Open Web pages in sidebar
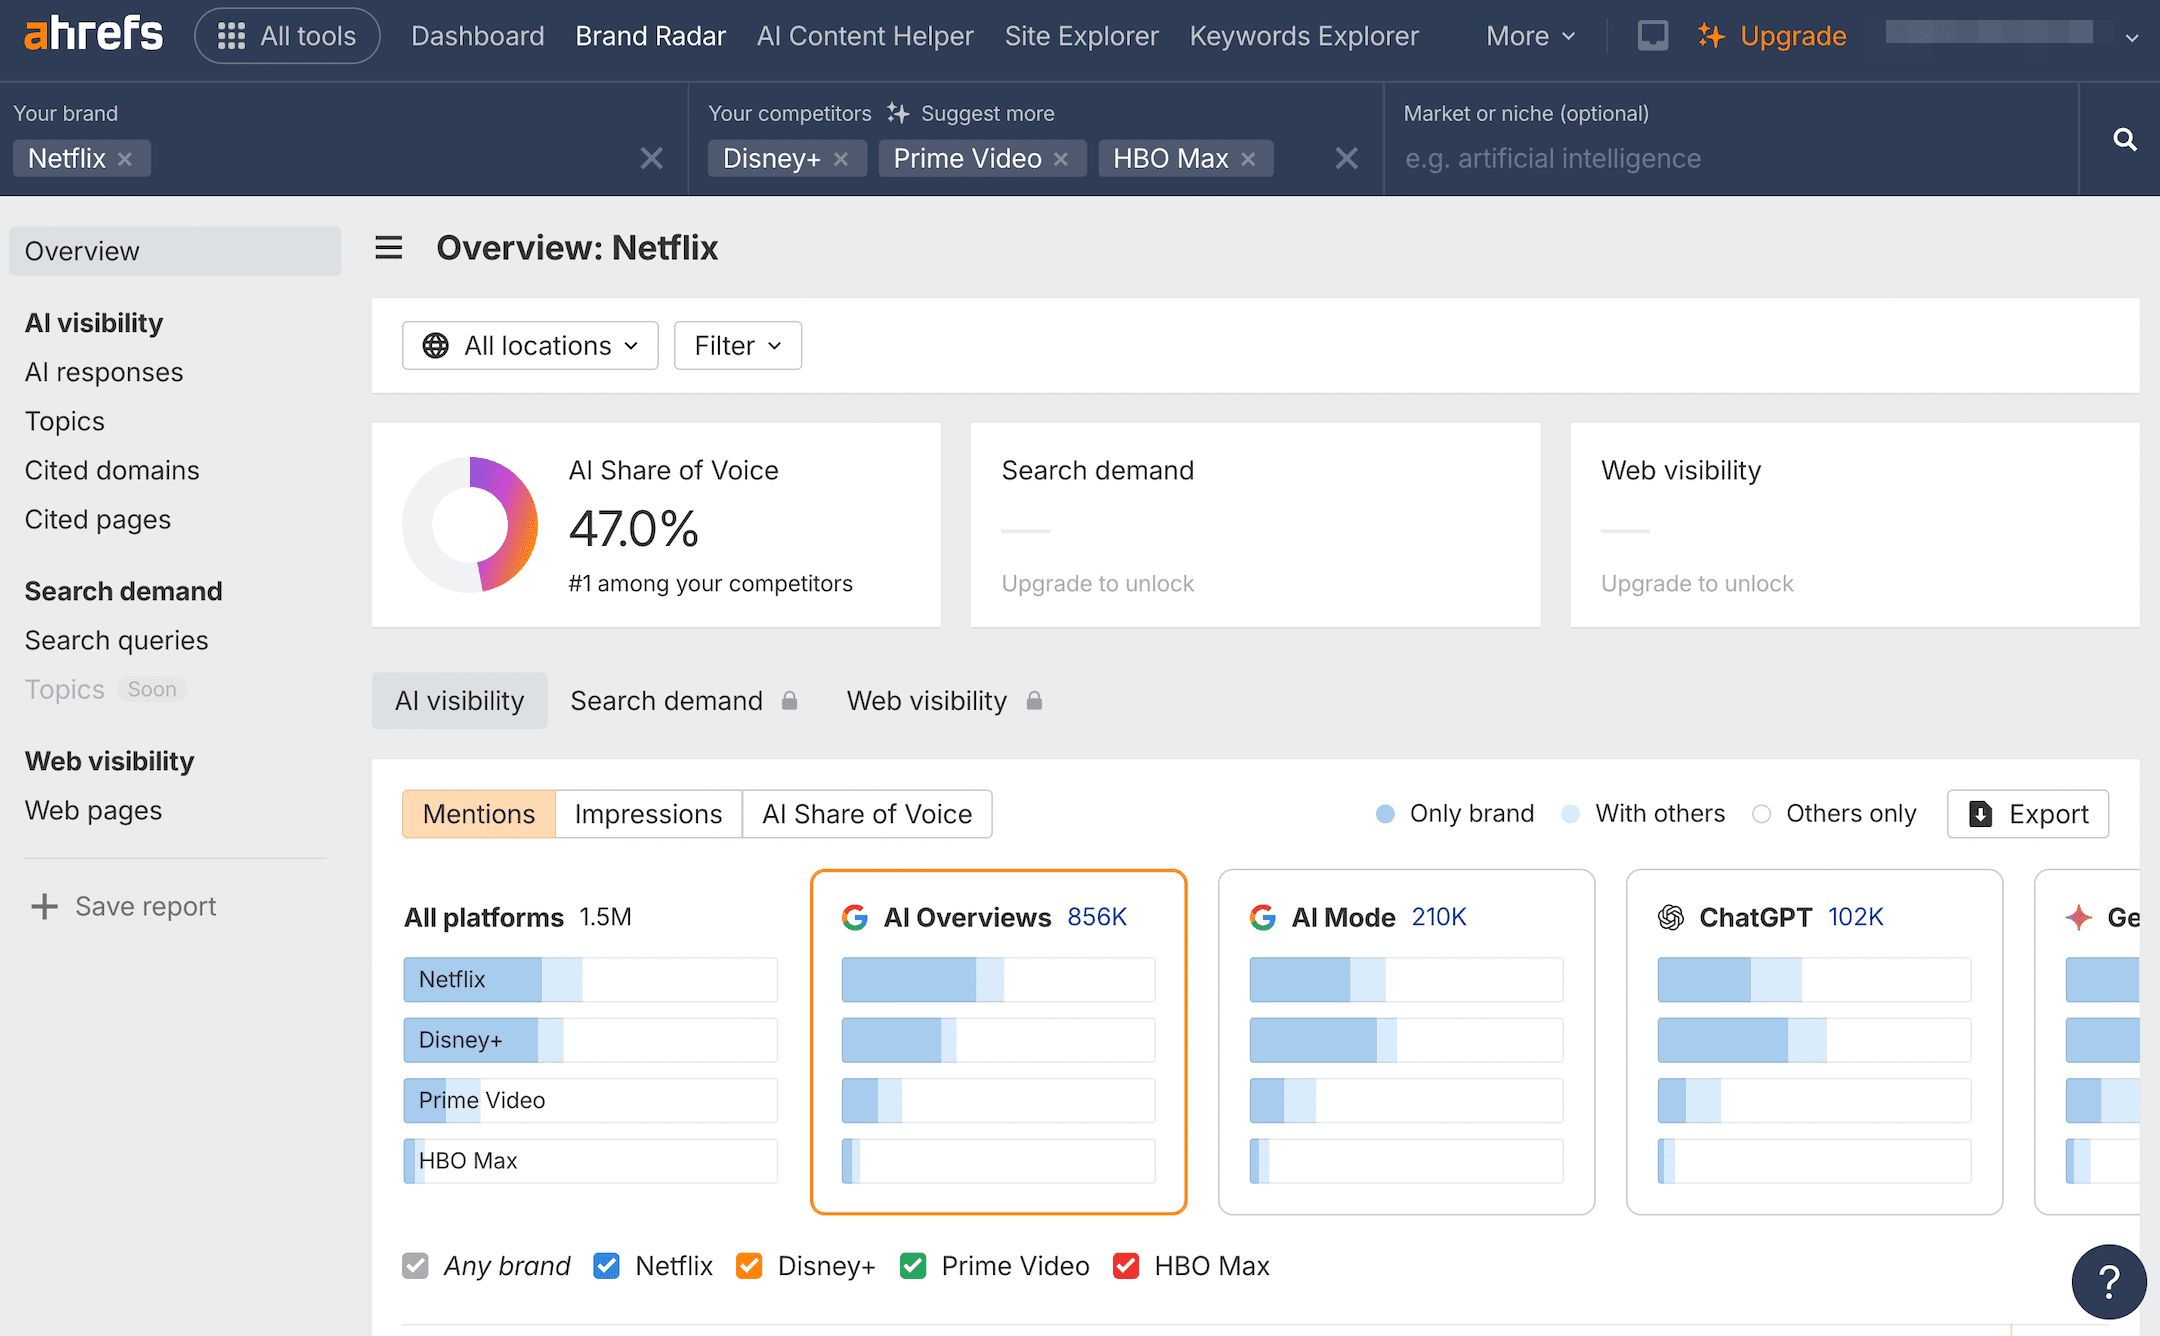 pos(94,810)
